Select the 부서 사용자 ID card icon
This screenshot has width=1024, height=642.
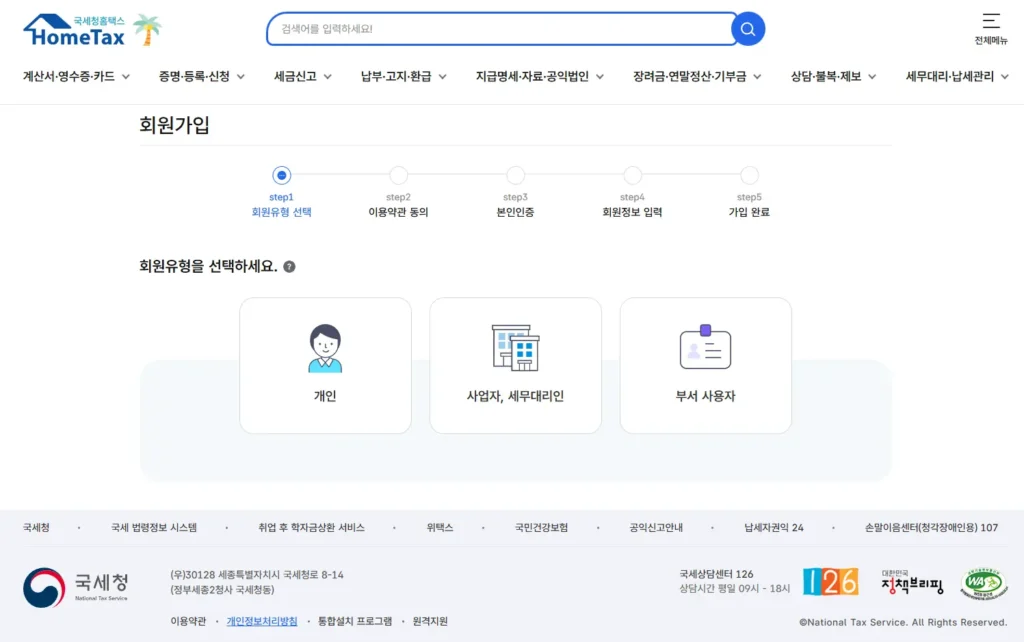(x=705, y=347)
